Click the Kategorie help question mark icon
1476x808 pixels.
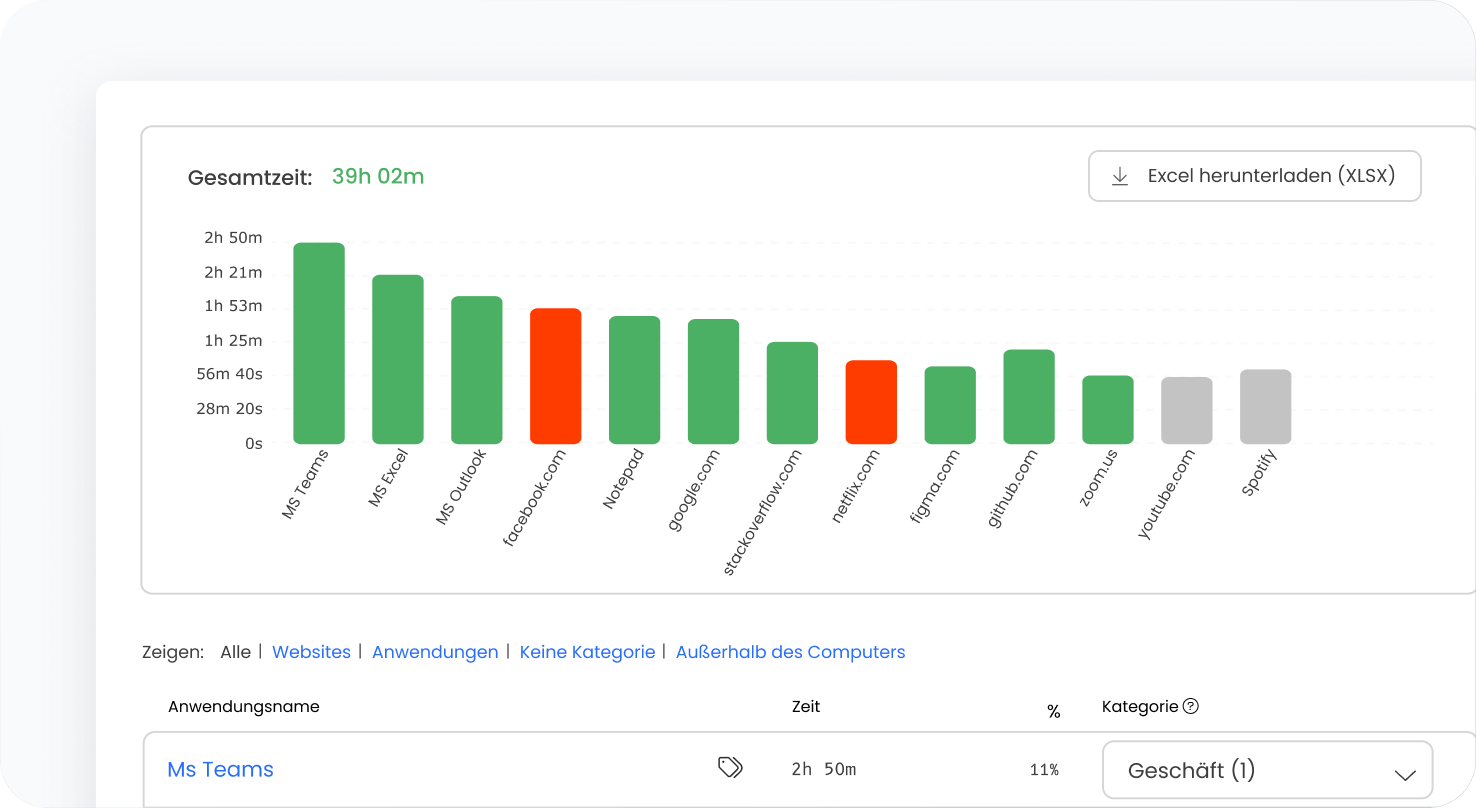coord(1190,706)
